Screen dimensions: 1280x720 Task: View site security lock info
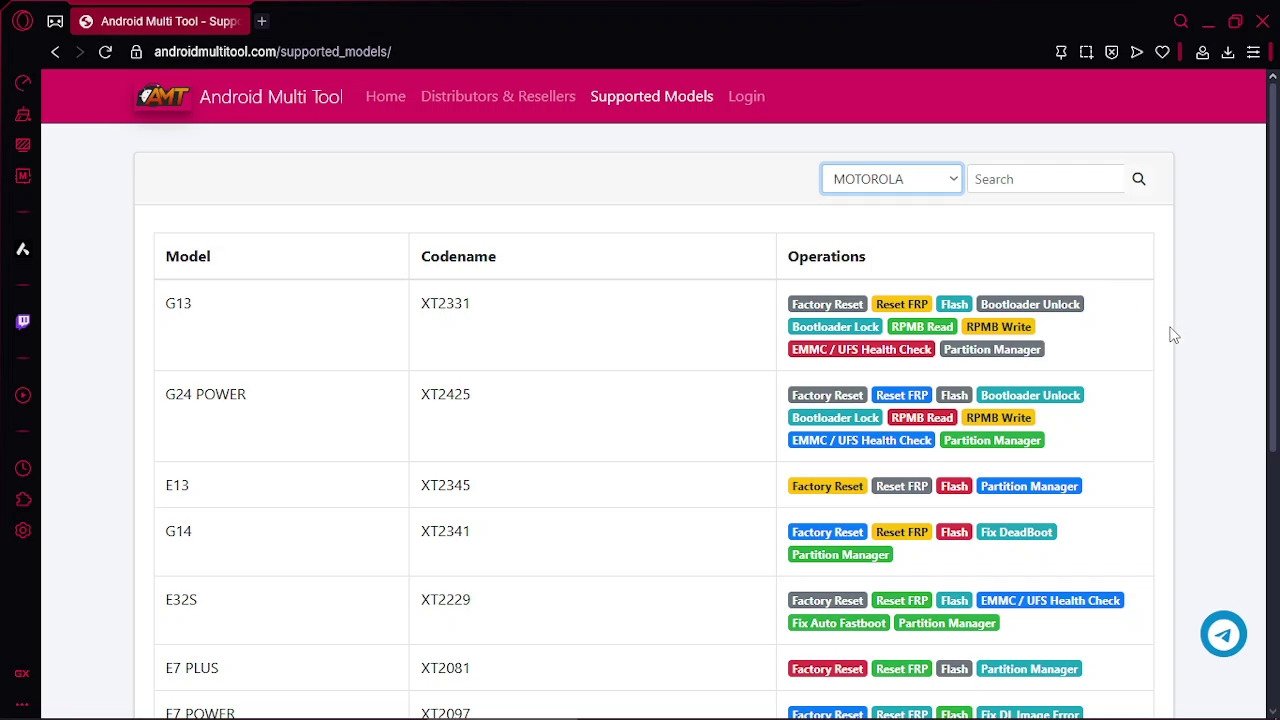click(x=136, y=52)
